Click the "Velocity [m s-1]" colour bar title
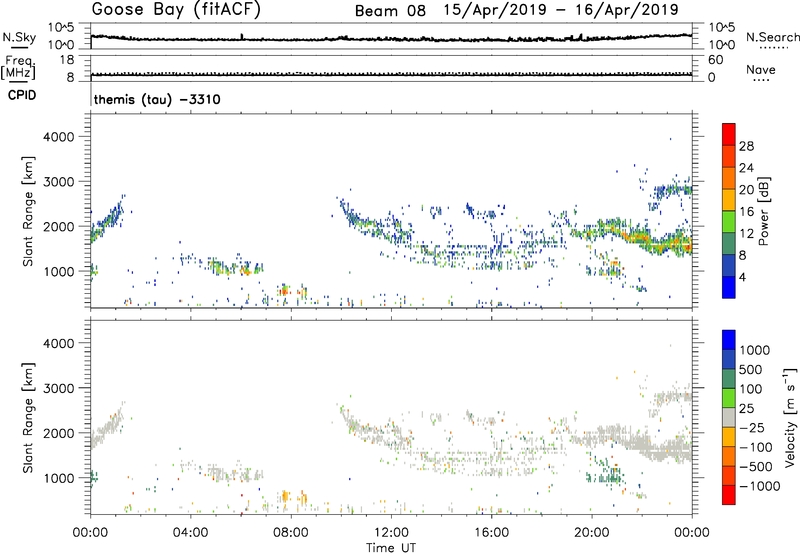The height and width of the screenshot is (554, 800). tap(790, 417)
